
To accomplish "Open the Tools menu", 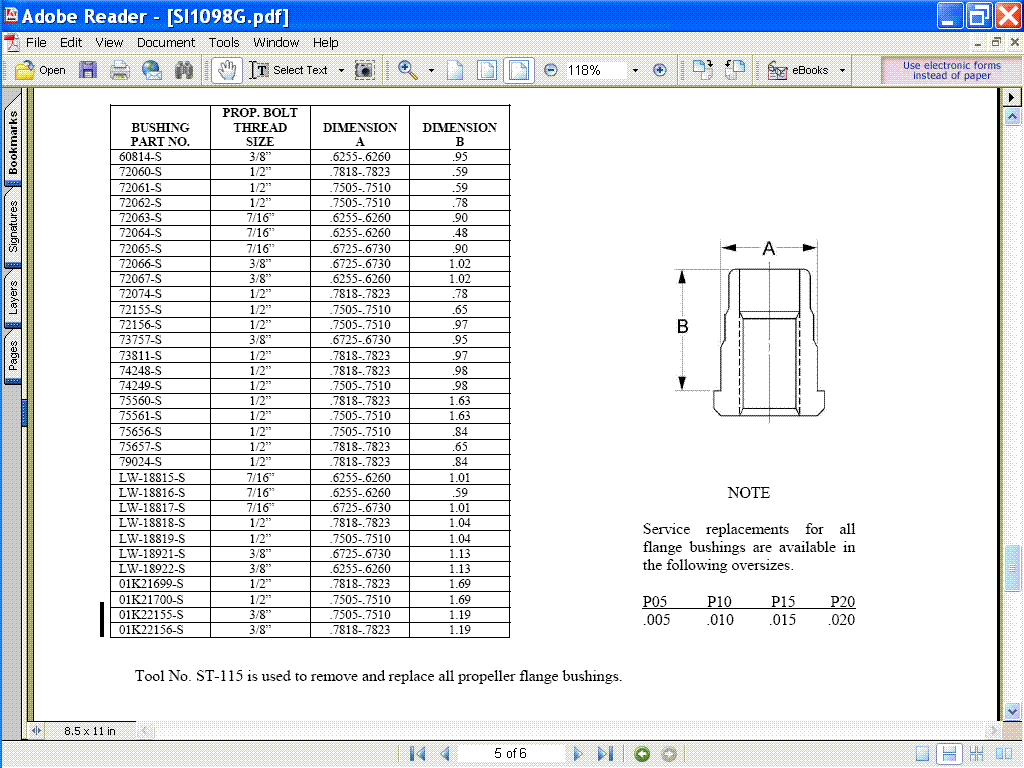I will click(x=224, y=43).
